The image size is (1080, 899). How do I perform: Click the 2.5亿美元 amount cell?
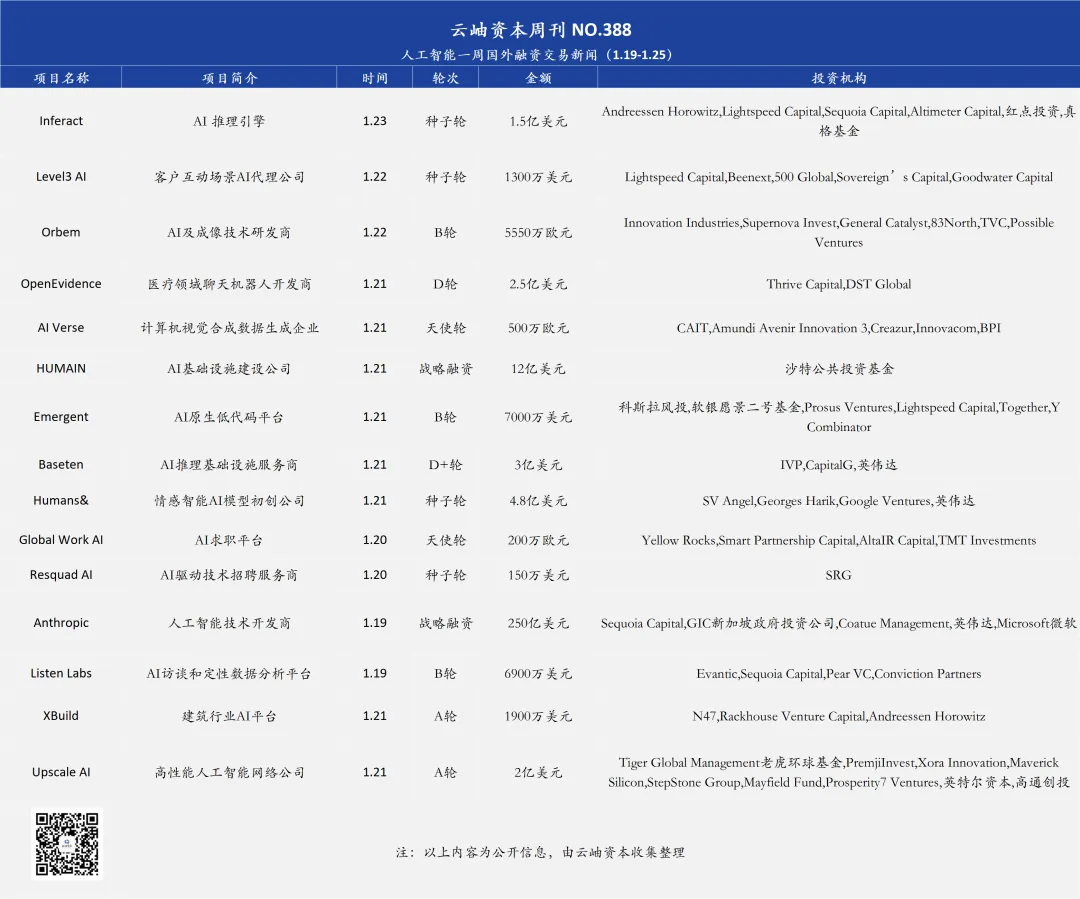tap(538, 284)
